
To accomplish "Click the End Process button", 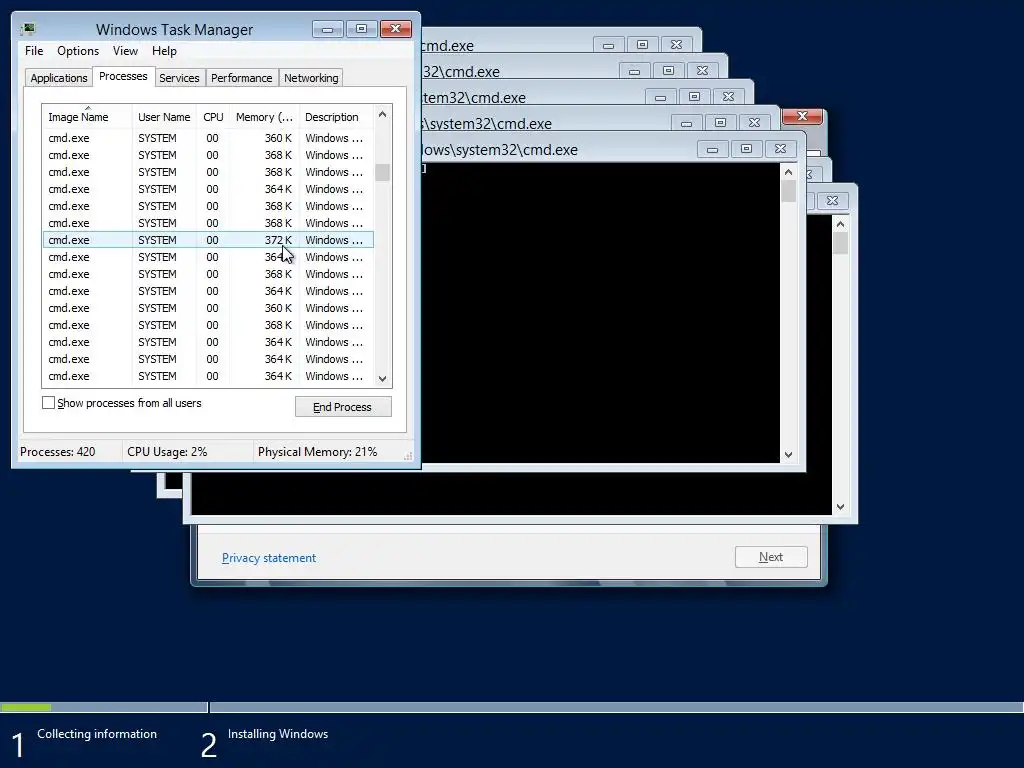I will click(x=343, y=407).
